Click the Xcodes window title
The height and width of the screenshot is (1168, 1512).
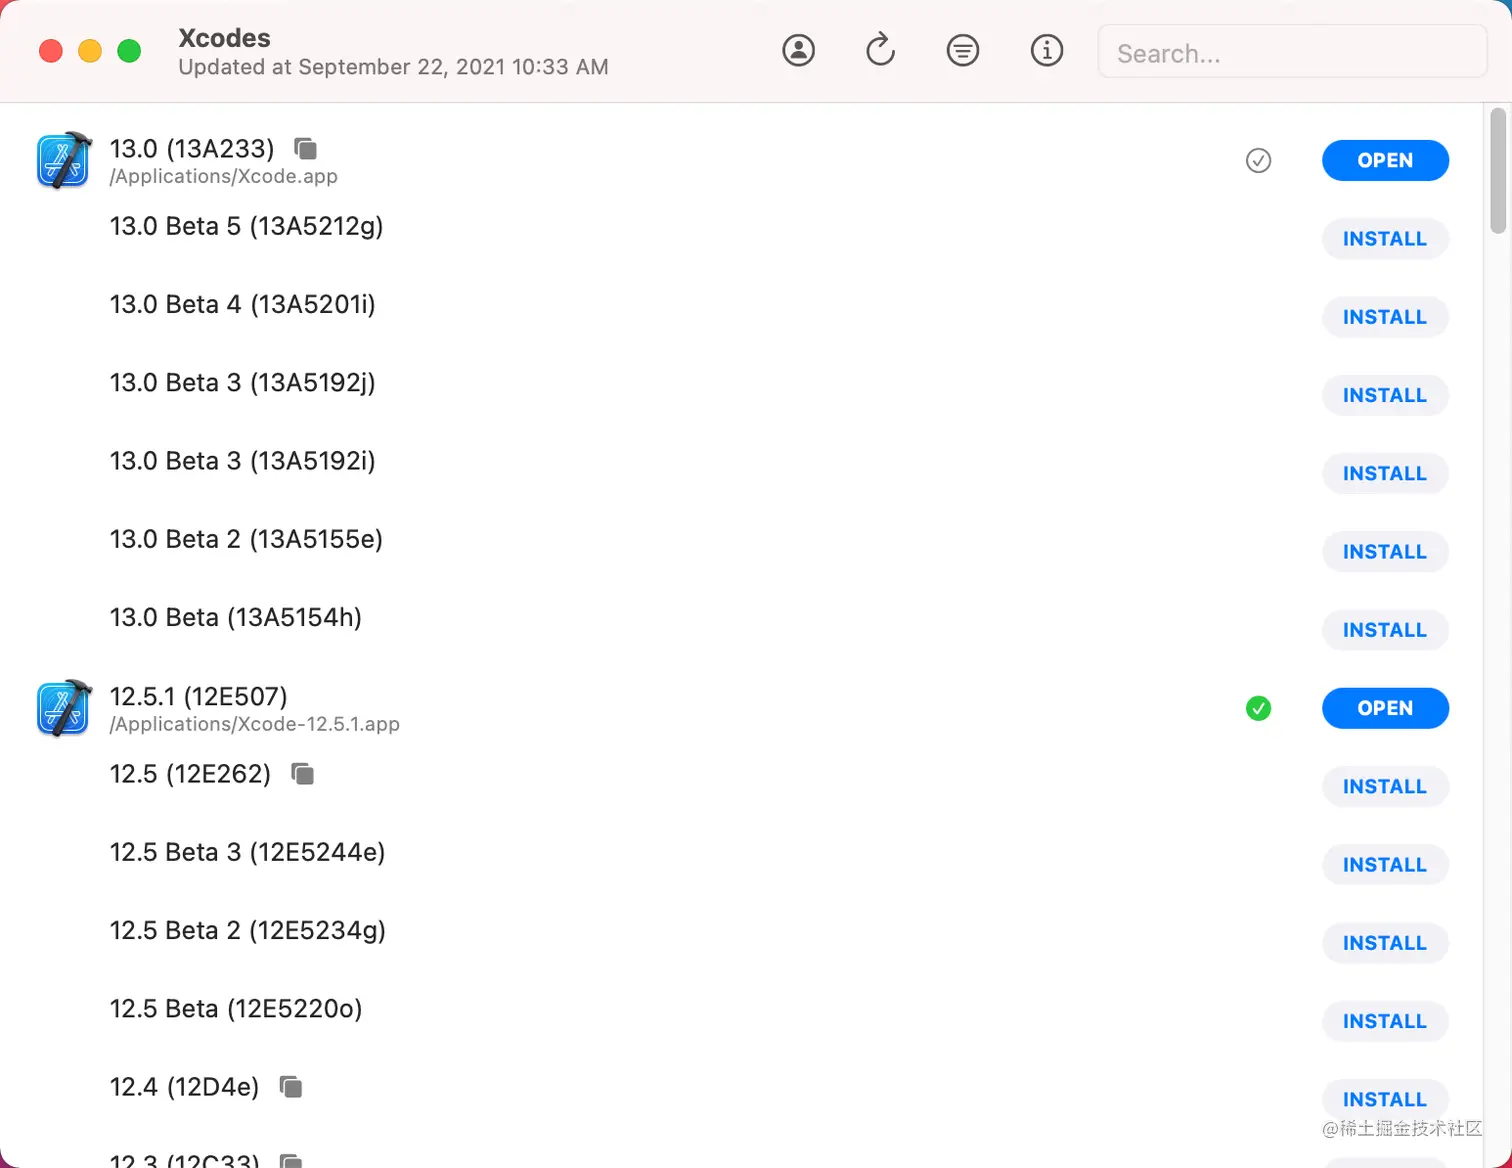pyautogui.click(x=224, y=38)
